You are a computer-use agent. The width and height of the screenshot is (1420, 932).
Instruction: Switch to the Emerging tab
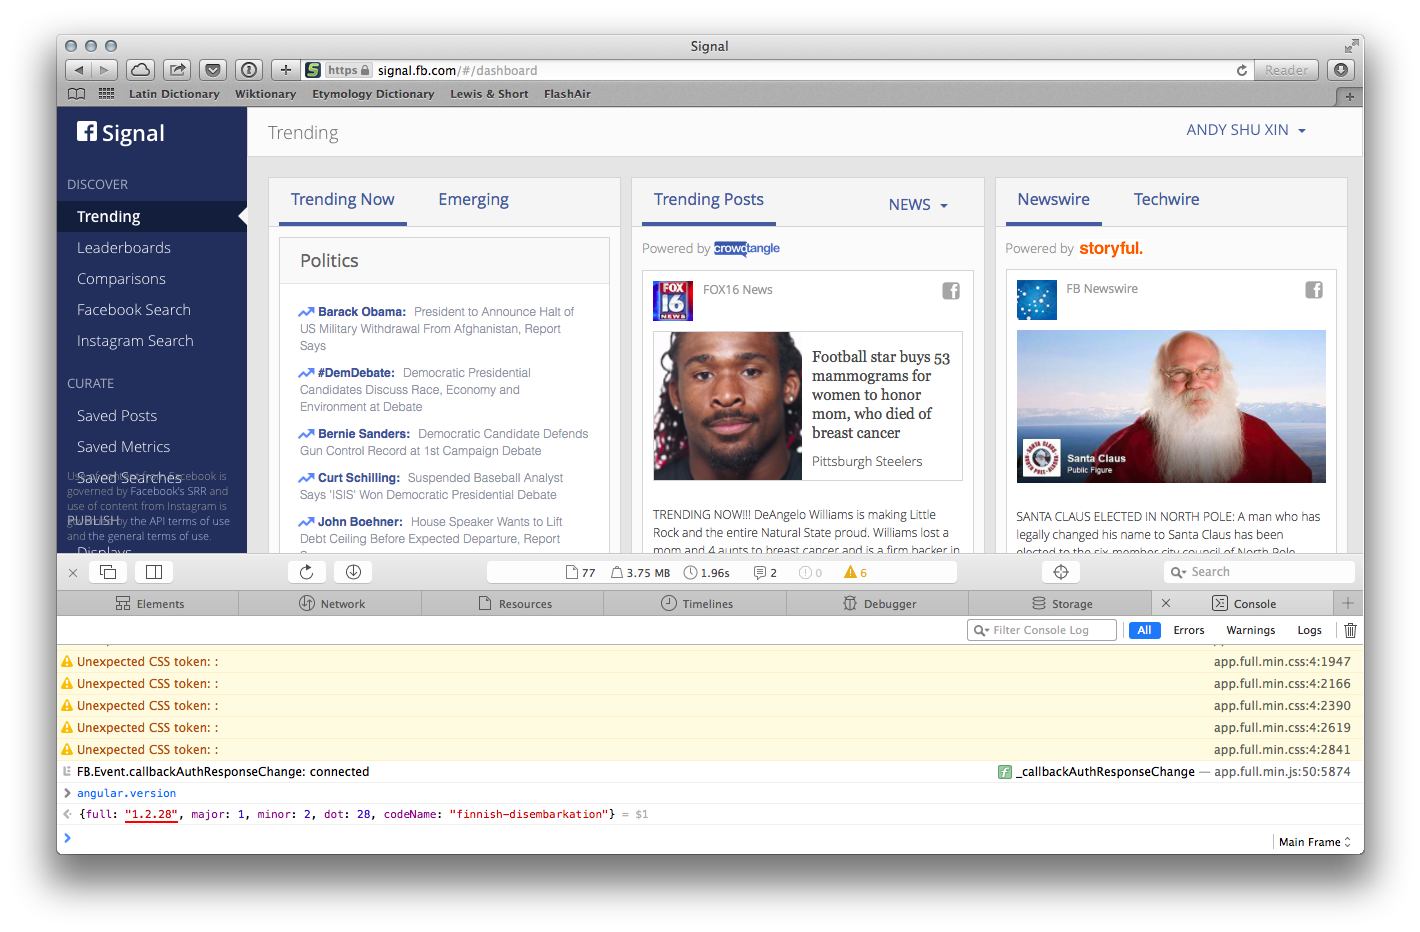coord(473,200)
